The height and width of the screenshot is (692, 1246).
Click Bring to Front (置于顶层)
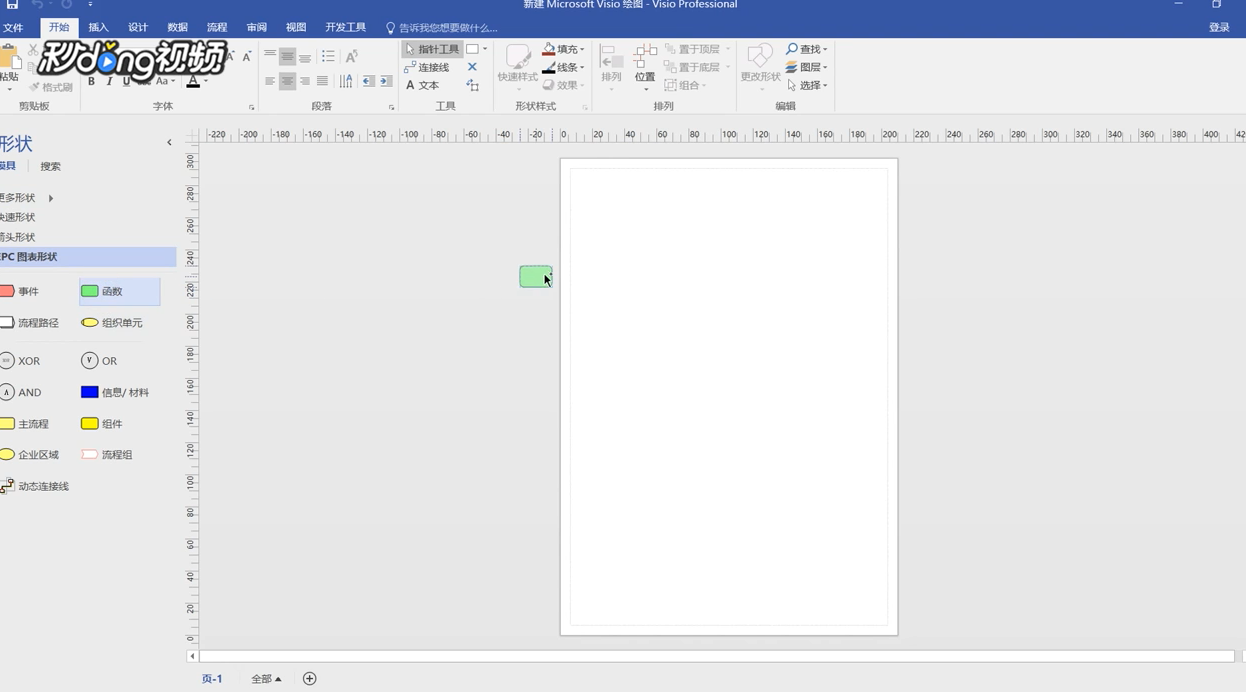coord(697,49)
